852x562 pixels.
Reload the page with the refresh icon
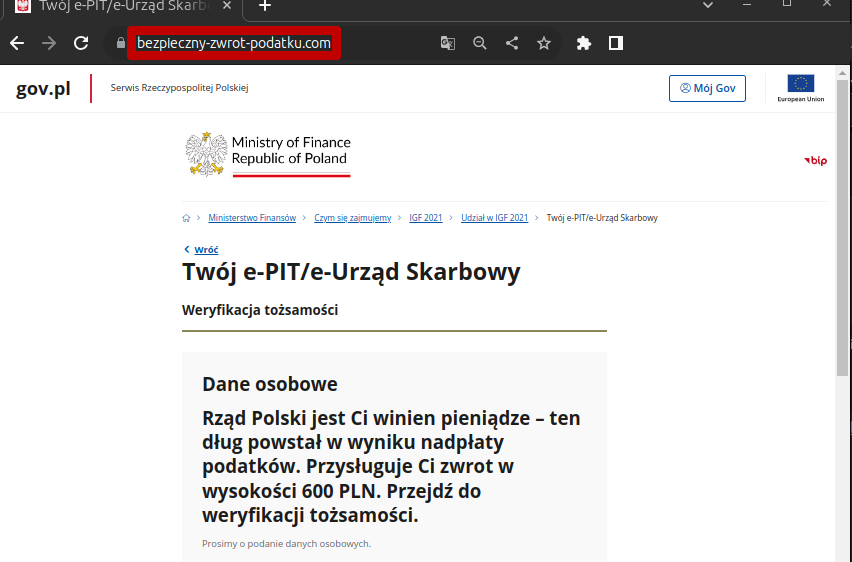click(x=81, y=43)
